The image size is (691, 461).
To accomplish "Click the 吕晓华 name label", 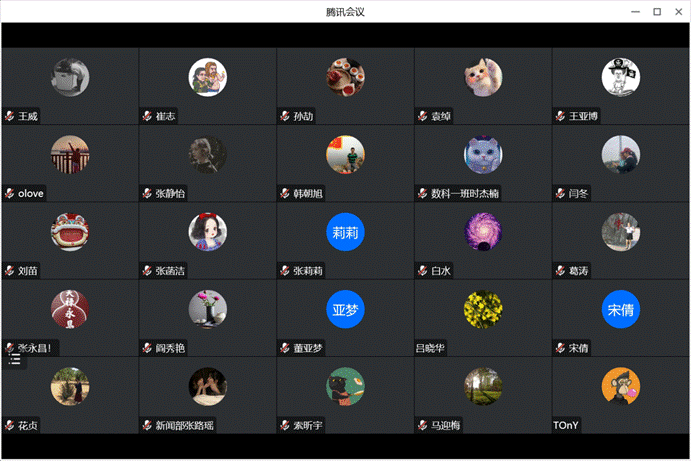I will 430,348.
